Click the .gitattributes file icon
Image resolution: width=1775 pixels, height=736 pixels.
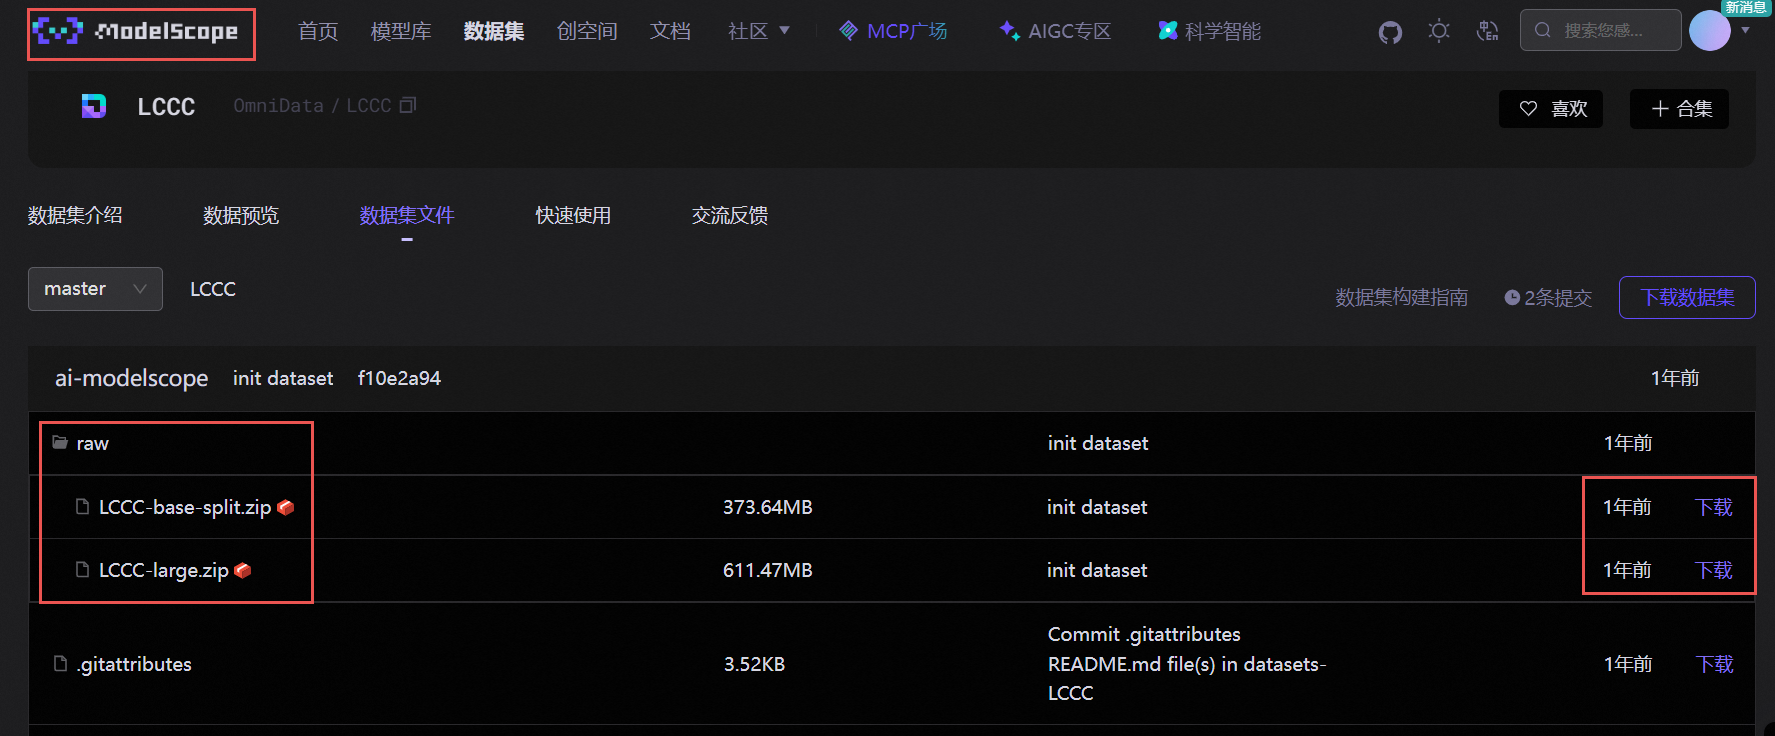pos(60,663)
